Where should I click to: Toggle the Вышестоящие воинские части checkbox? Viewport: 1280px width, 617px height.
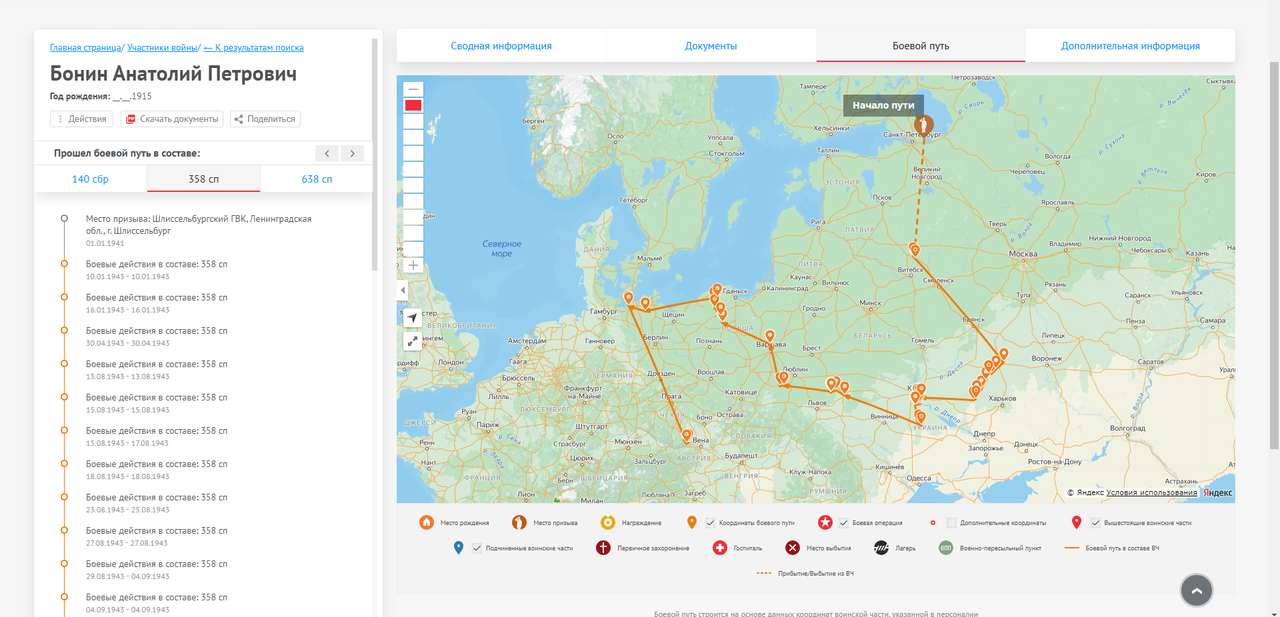click(x=1096, y=522)
